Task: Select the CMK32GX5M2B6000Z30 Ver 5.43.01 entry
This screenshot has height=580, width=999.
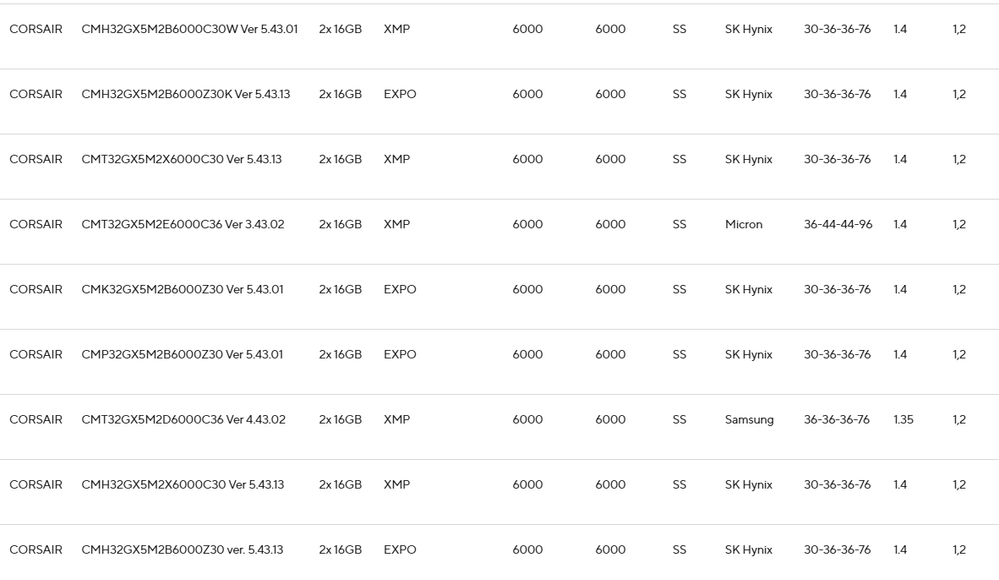Action: click(182, 289)
